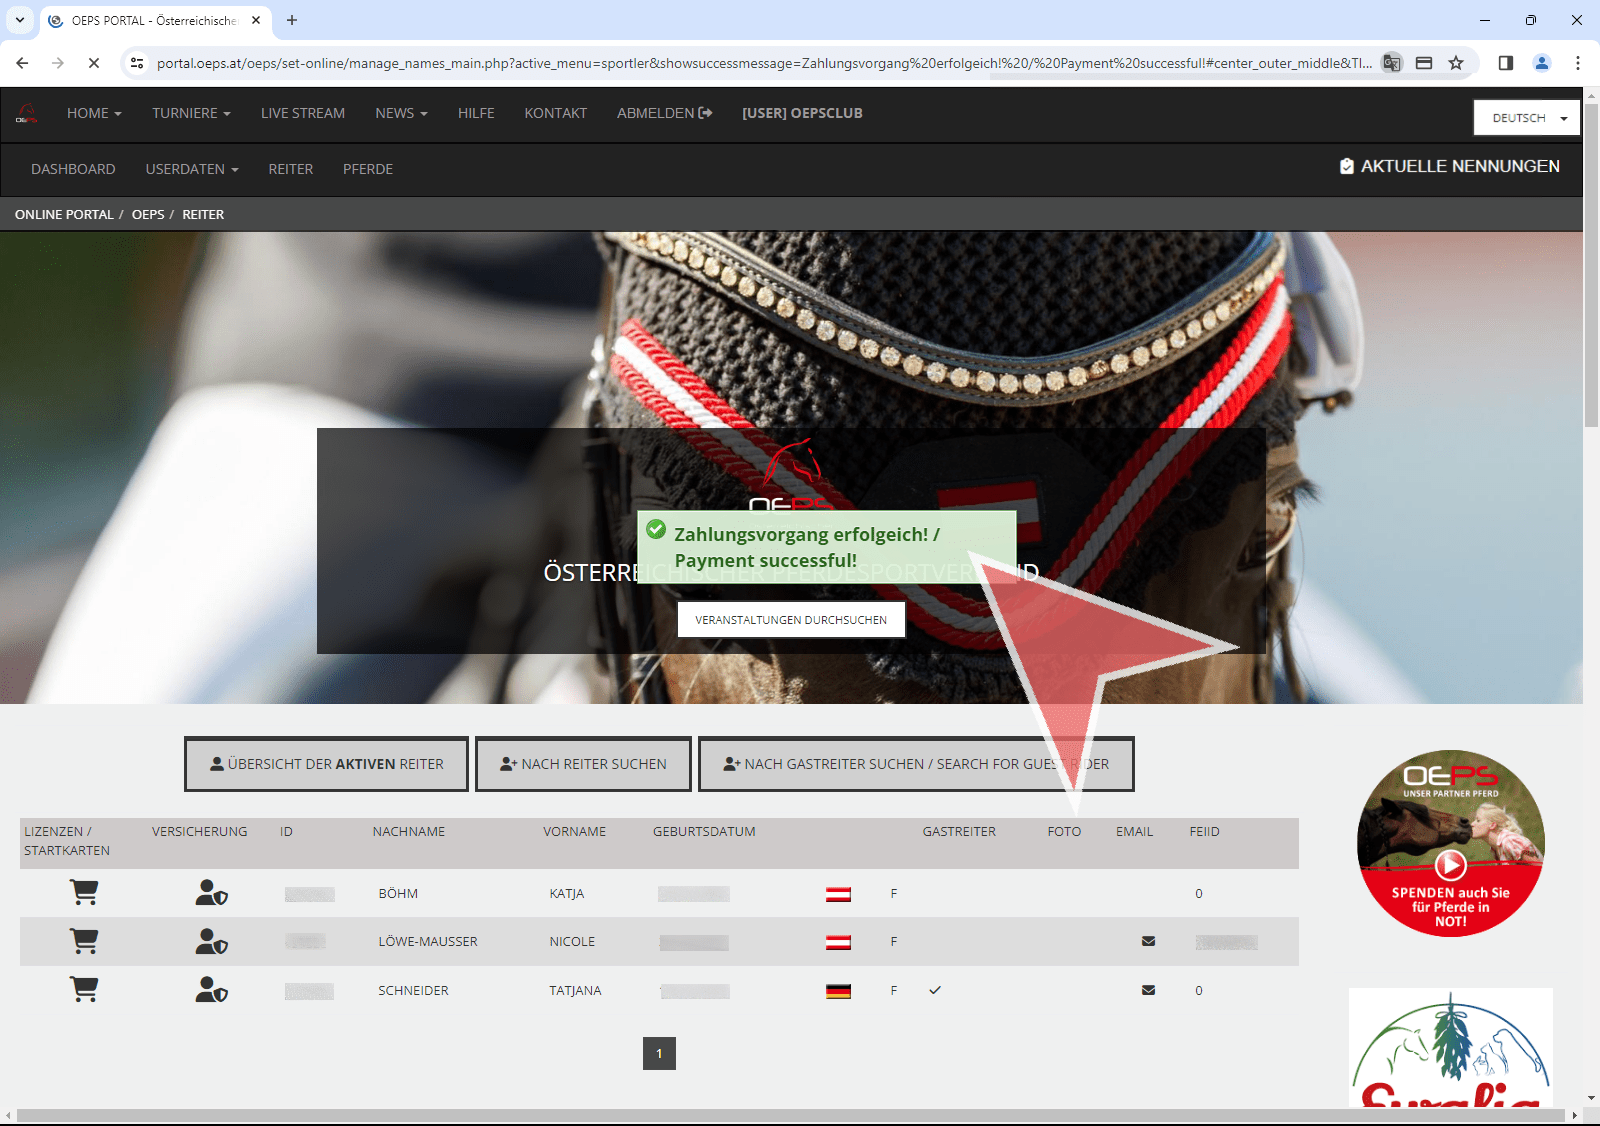Screen dimensions: 1600x1126
Task: Click shopping cart icon for Nicole Löwe-Mausser
Action: point(84,941)
